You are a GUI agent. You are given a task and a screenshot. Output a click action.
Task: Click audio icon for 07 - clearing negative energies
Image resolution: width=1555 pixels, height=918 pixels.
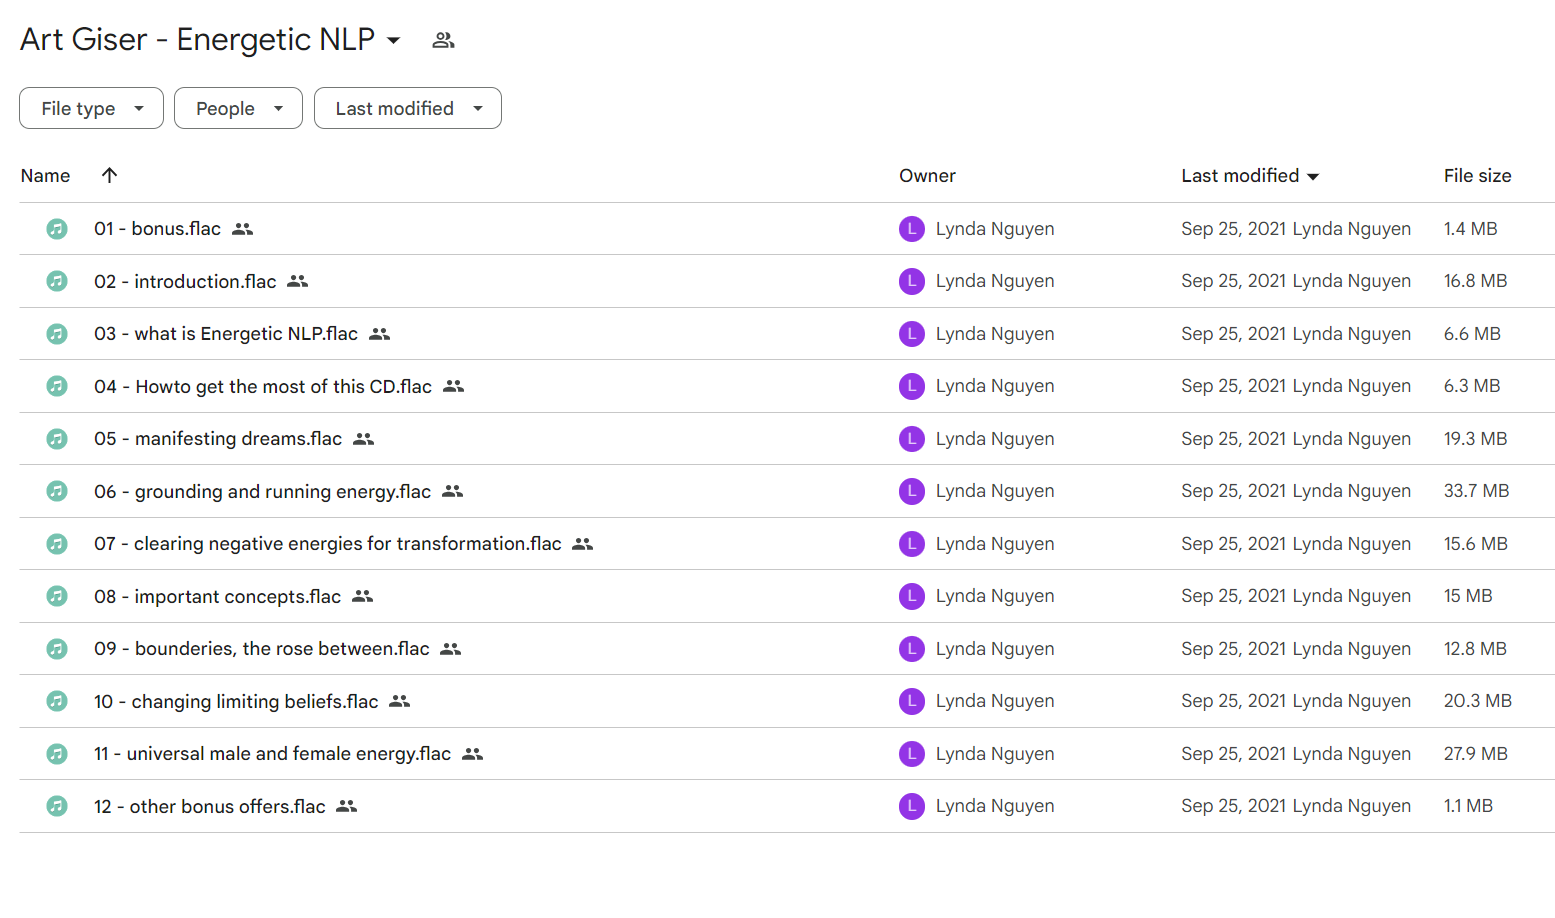click(x=57, y=544)
